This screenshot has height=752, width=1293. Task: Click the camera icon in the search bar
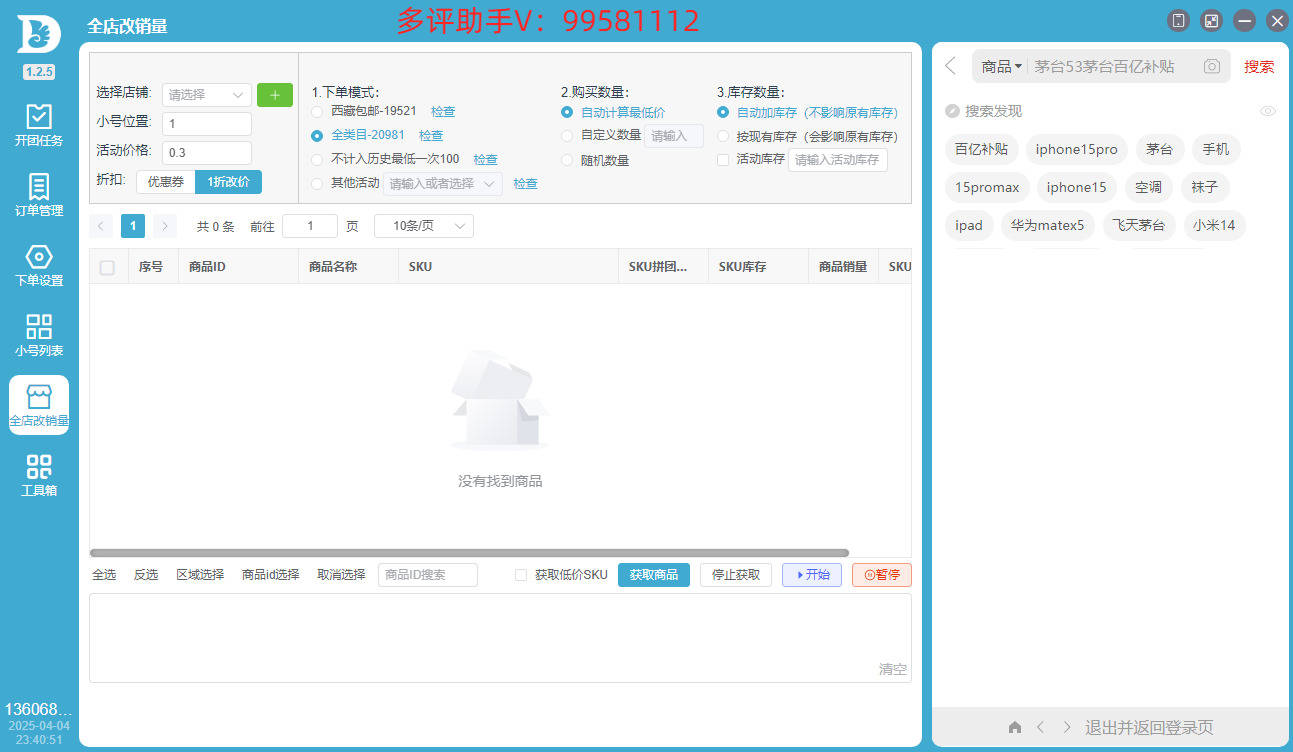pos(1210,66)
